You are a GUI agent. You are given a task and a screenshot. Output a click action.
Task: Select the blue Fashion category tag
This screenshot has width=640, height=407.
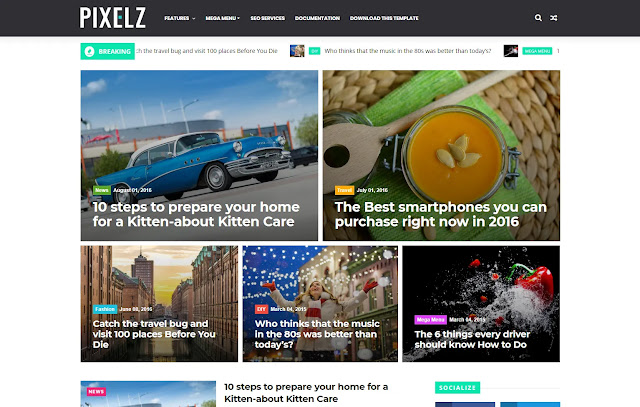point(105,309)
